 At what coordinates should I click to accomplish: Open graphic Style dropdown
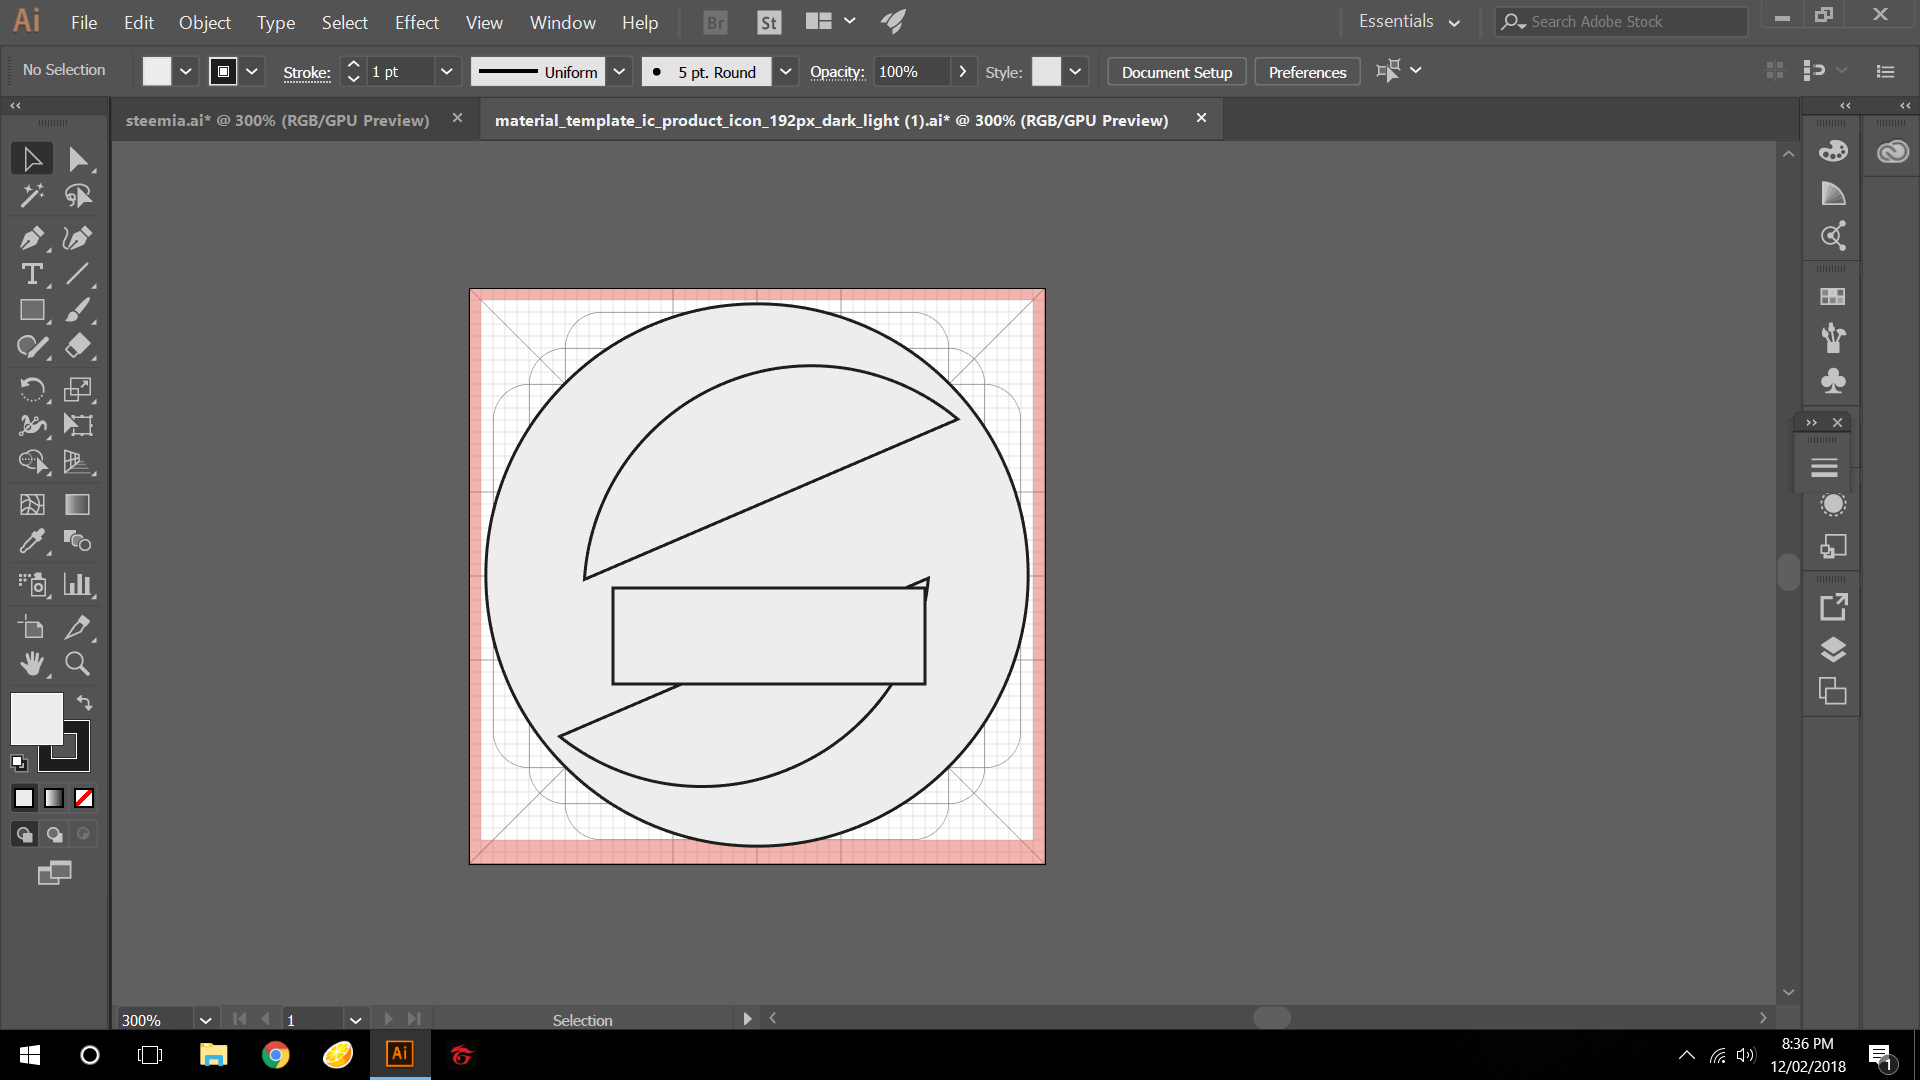point(1075,71)
